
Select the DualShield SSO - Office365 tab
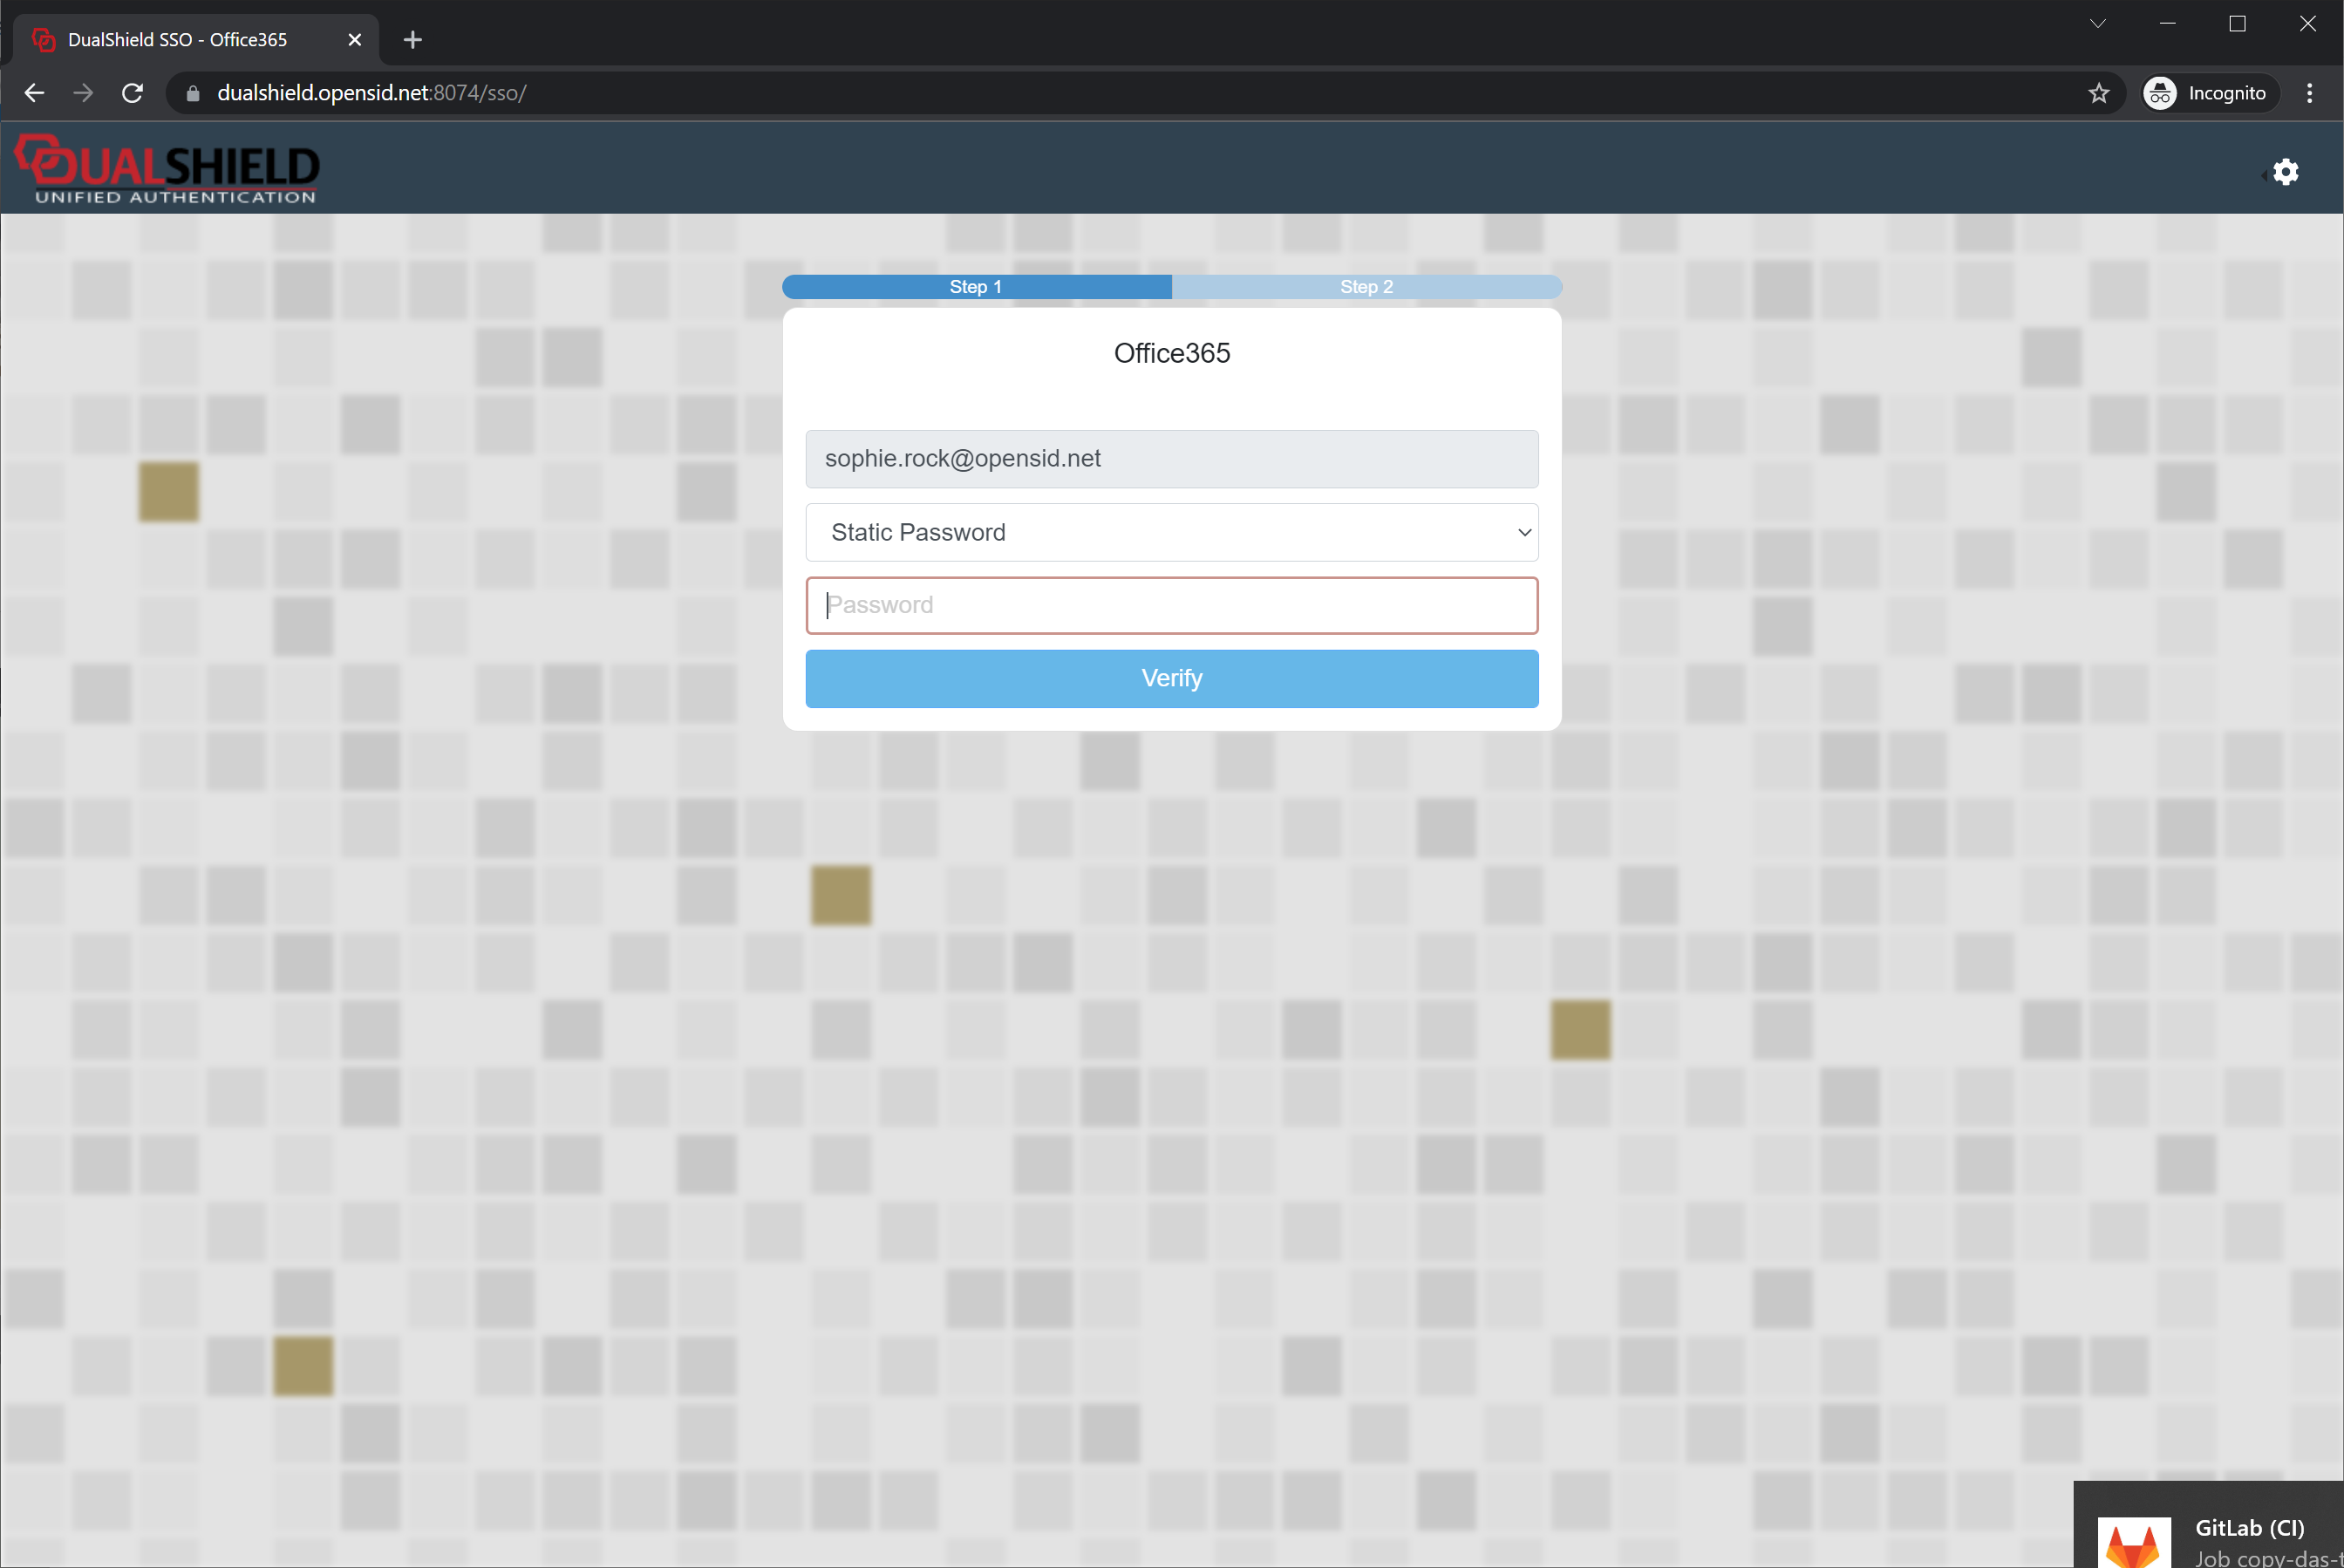click(x=178, y=40)
